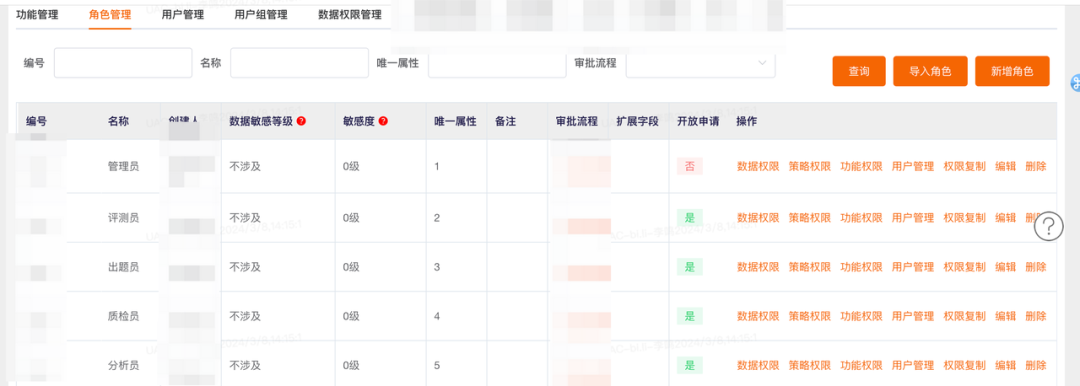The width and height of the screenshot is (1080, 386).
Task: Select the 管理员 name cell
Action: [x=123, y=166]
